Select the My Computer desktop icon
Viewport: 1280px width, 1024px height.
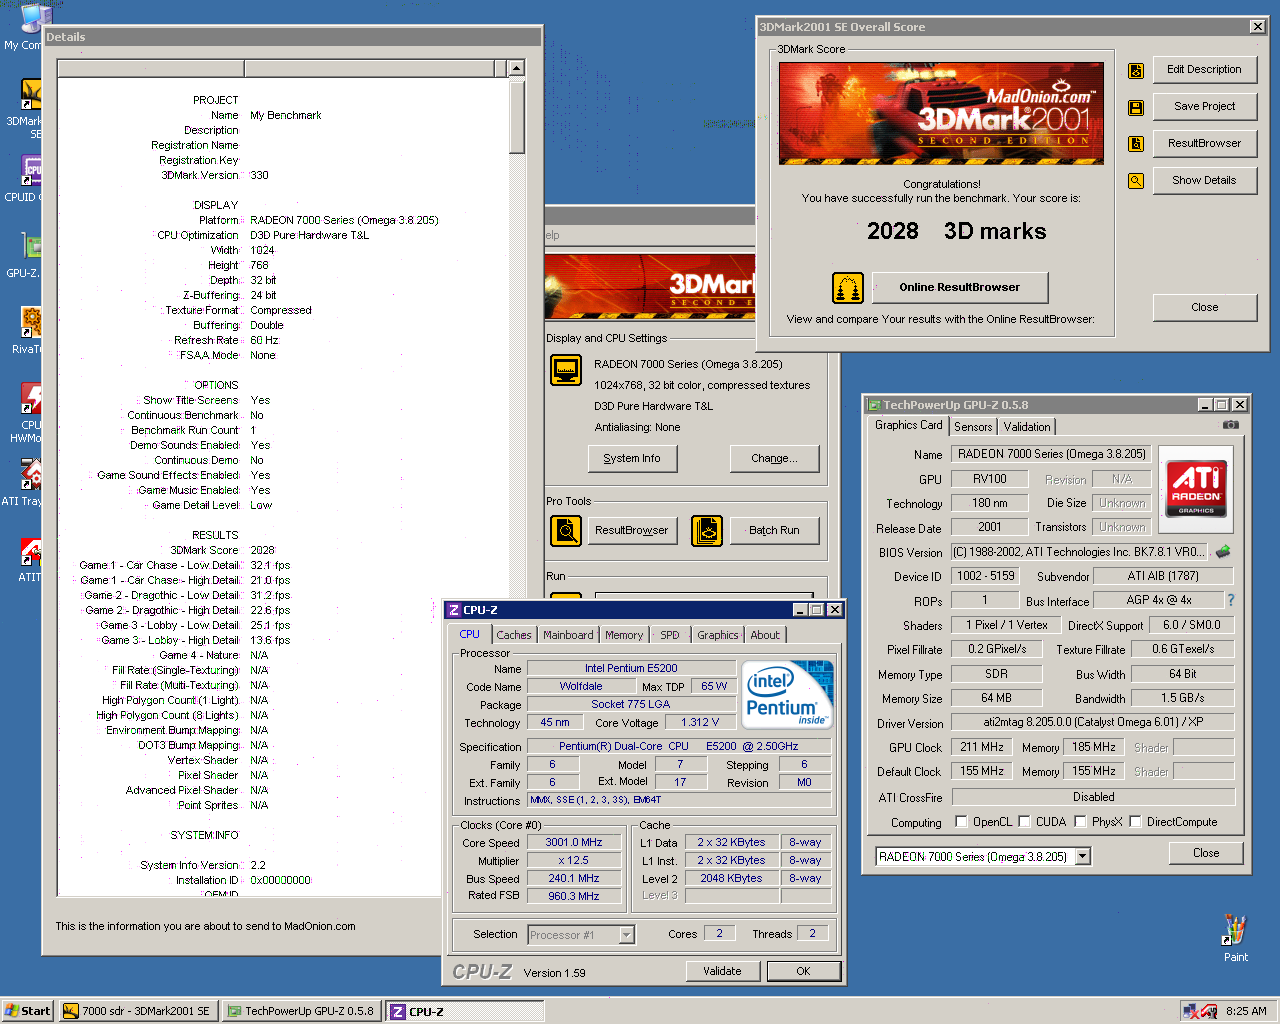(22, 28)
